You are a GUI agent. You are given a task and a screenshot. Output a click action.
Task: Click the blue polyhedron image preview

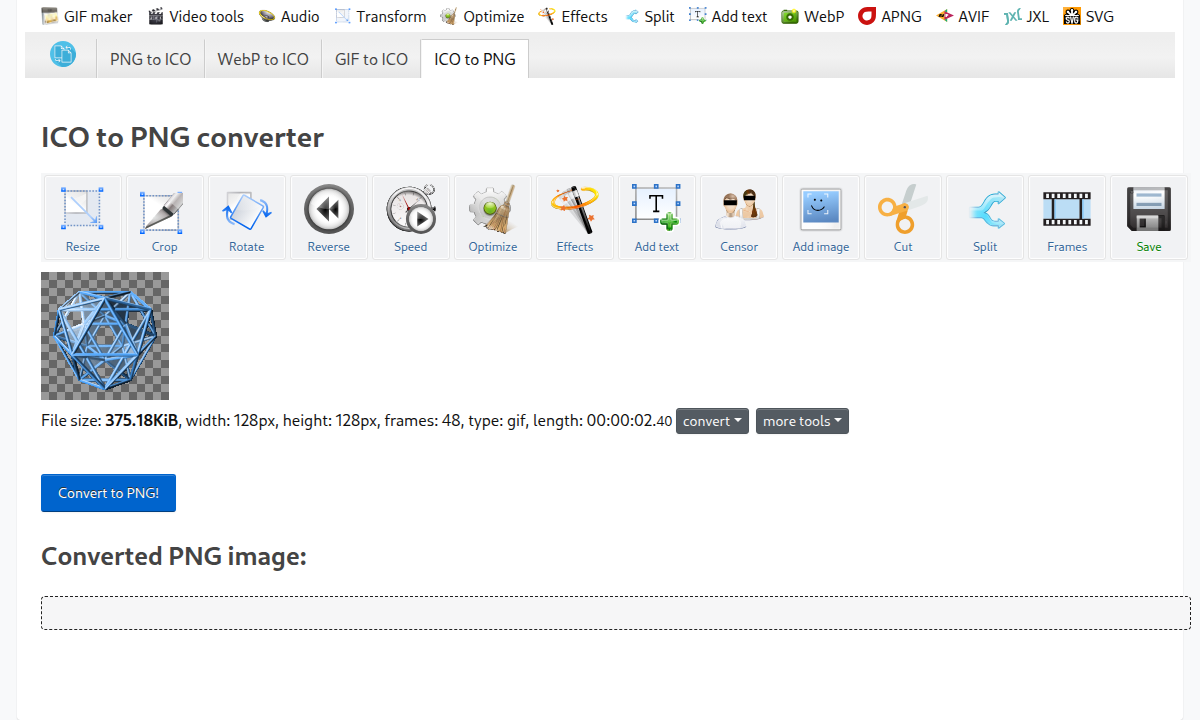[105, 336]
